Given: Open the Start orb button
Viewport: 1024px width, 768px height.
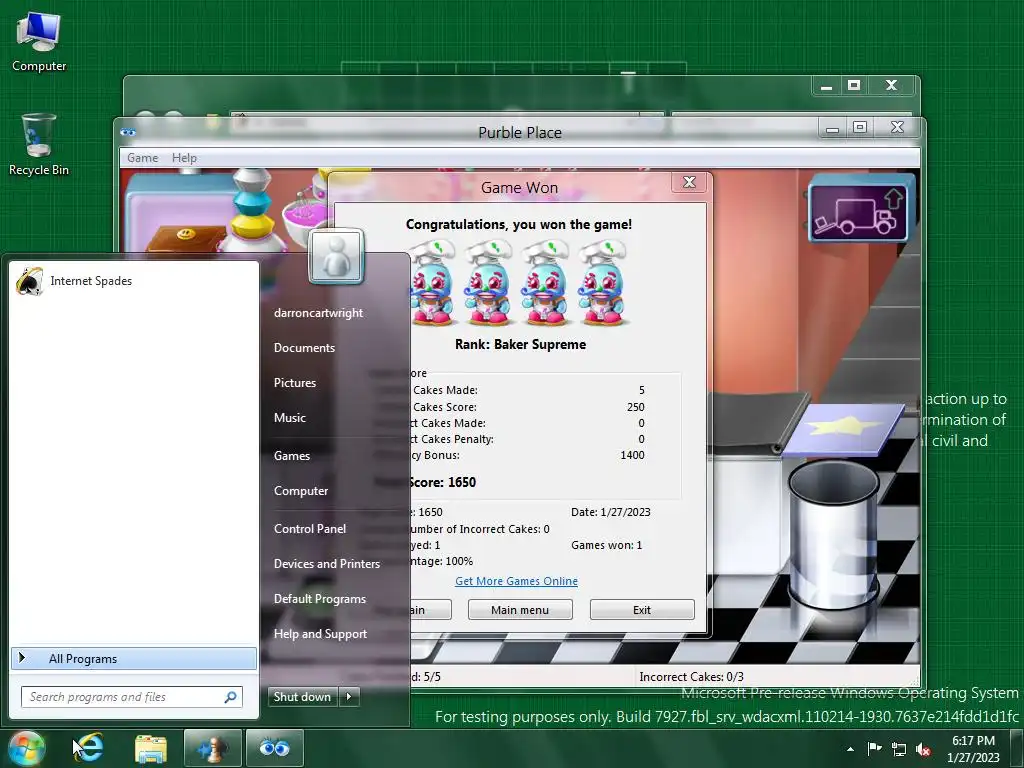Looking at the screenshot, I should pyautogui.click(x=26, y=748).
